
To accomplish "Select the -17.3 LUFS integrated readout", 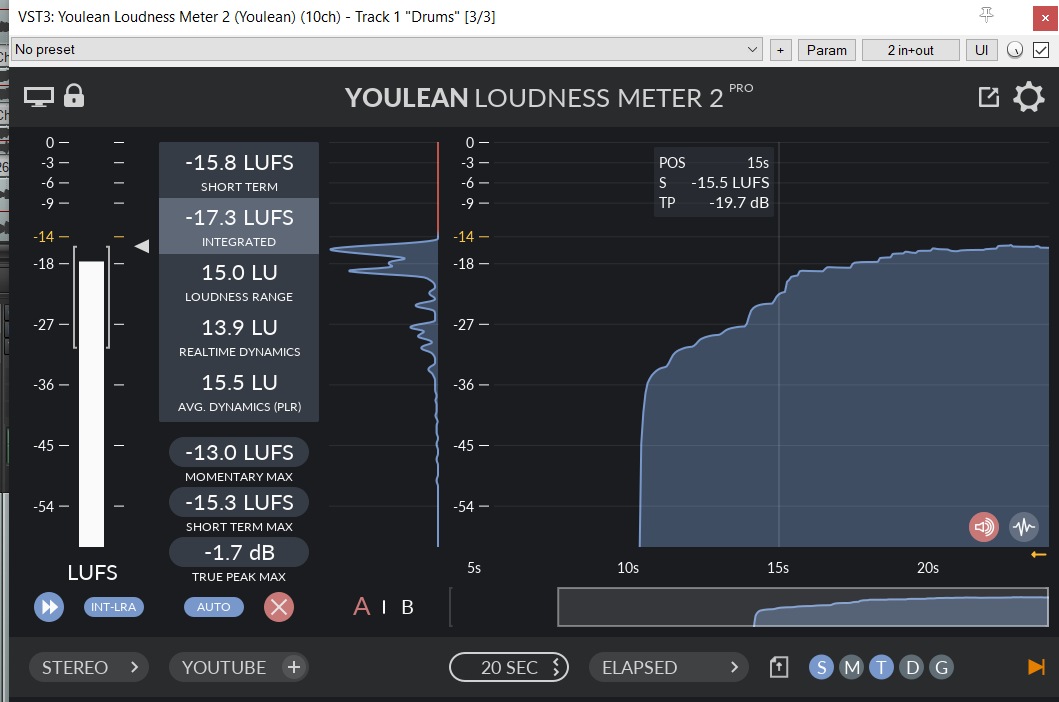I will pos(239,226).
